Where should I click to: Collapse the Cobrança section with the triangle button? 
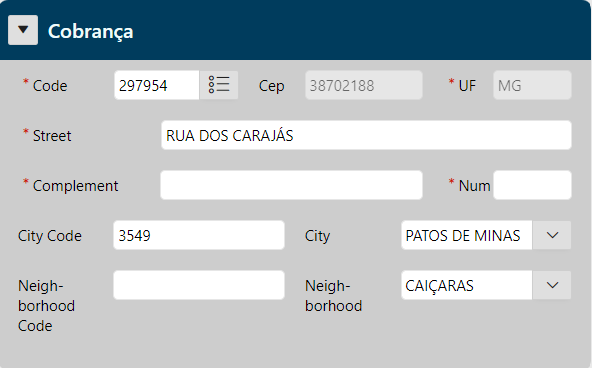(23, 30)
